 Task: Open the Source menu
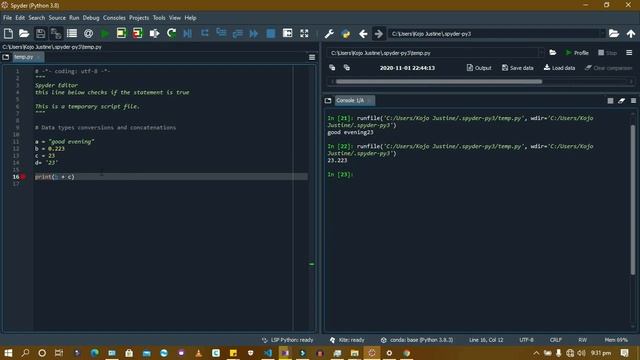coord(57,18)
